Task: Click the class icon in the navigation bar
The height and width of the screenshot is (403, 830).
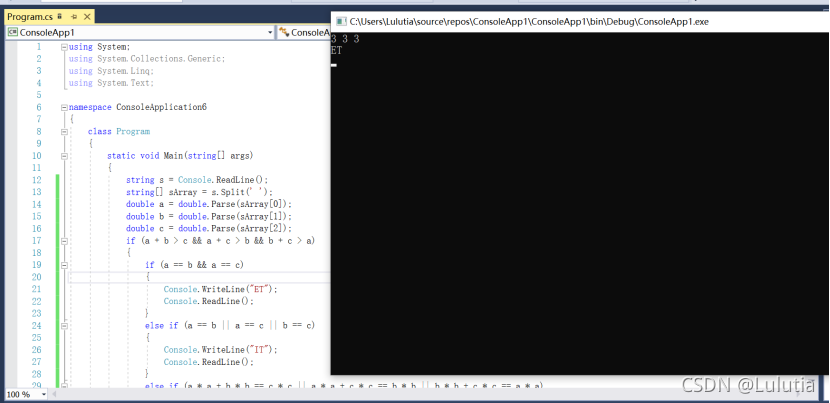Action: point(284,32)
